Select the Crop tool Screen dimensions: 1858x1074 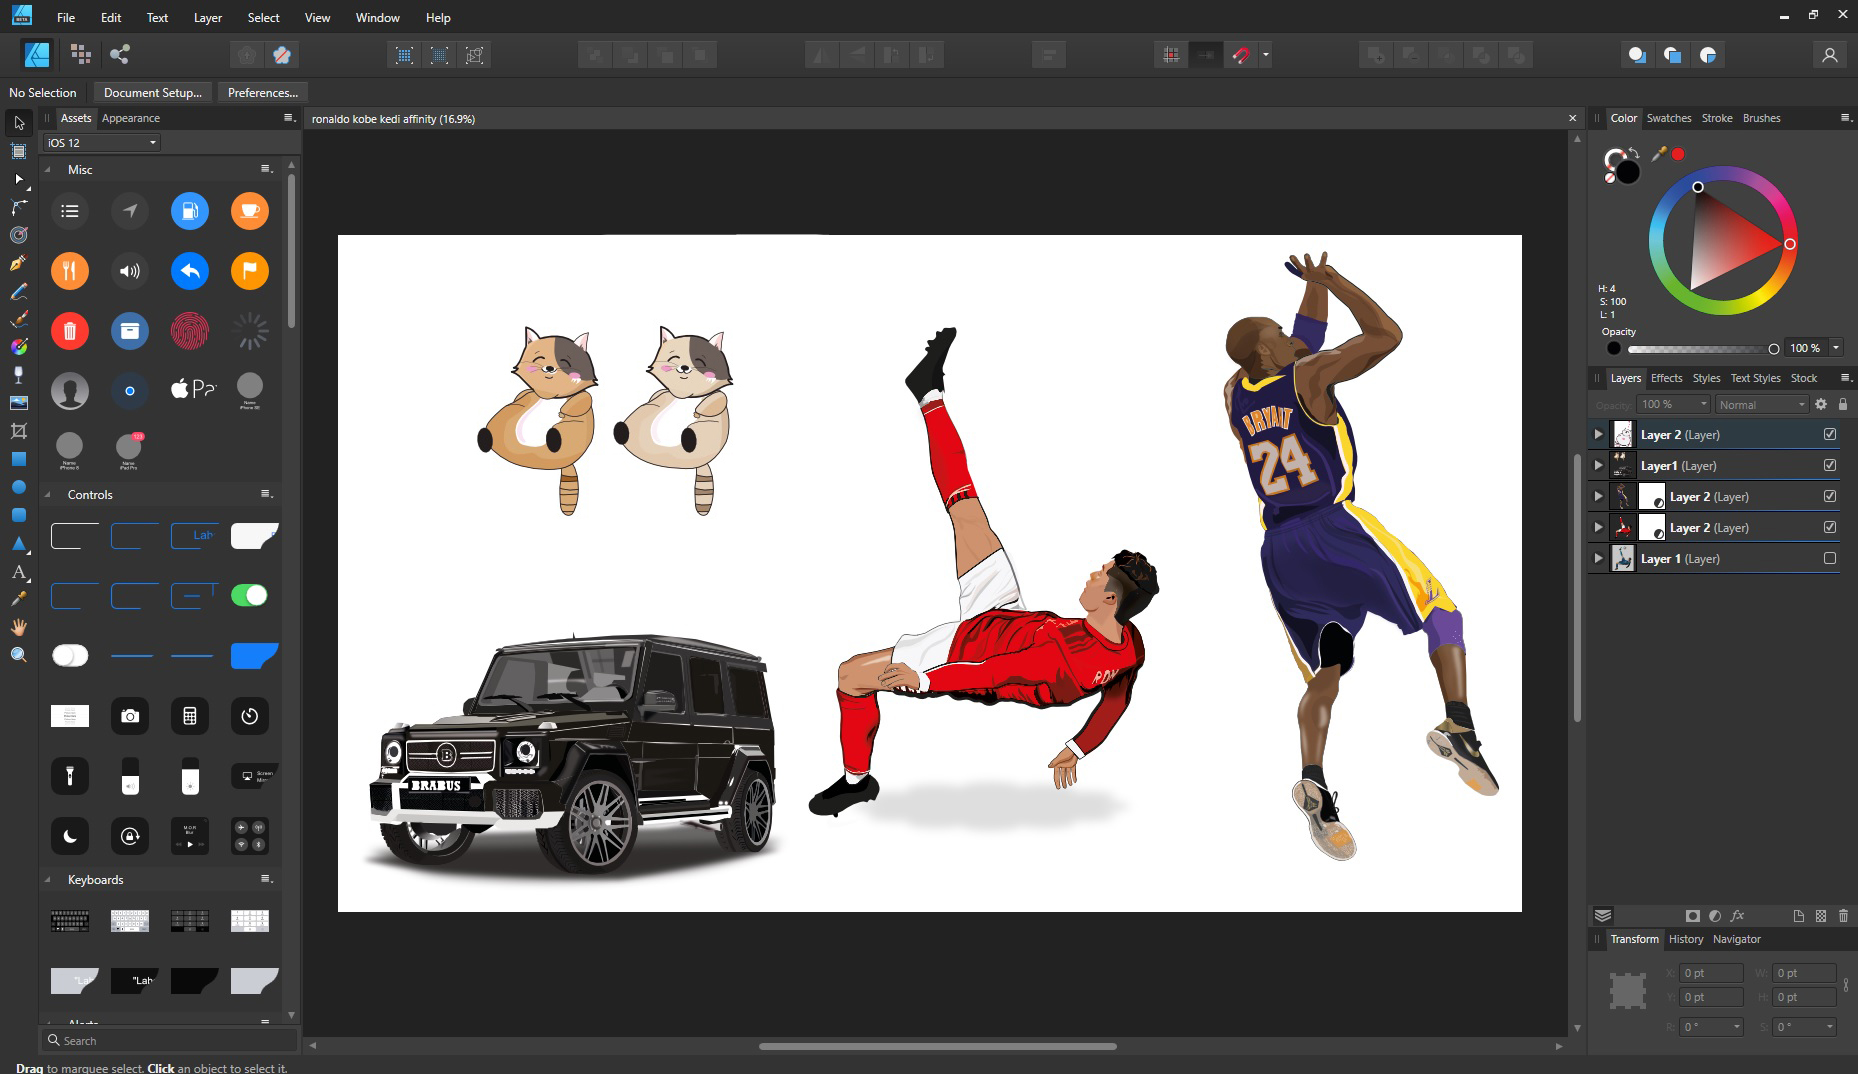(x=18, y=431)
